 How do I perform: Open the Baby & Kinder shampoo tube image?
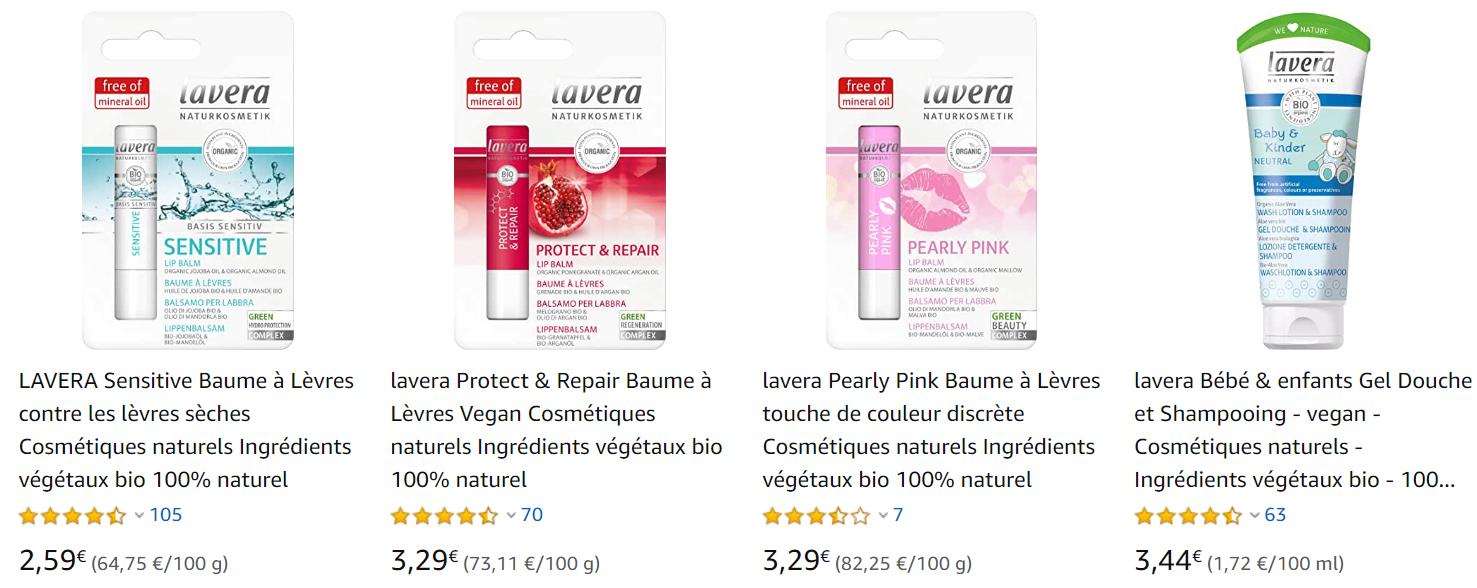tap(1304, 181)
